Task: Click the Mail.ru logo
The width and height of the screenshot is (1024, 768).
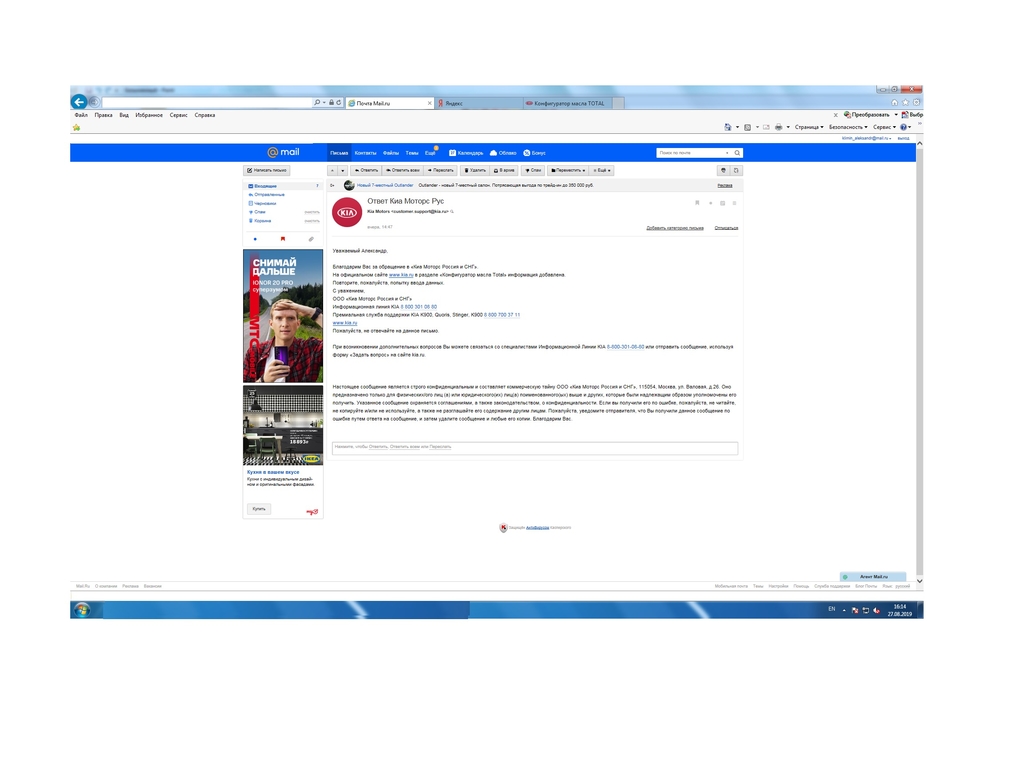Action: [x=283, y=152]
